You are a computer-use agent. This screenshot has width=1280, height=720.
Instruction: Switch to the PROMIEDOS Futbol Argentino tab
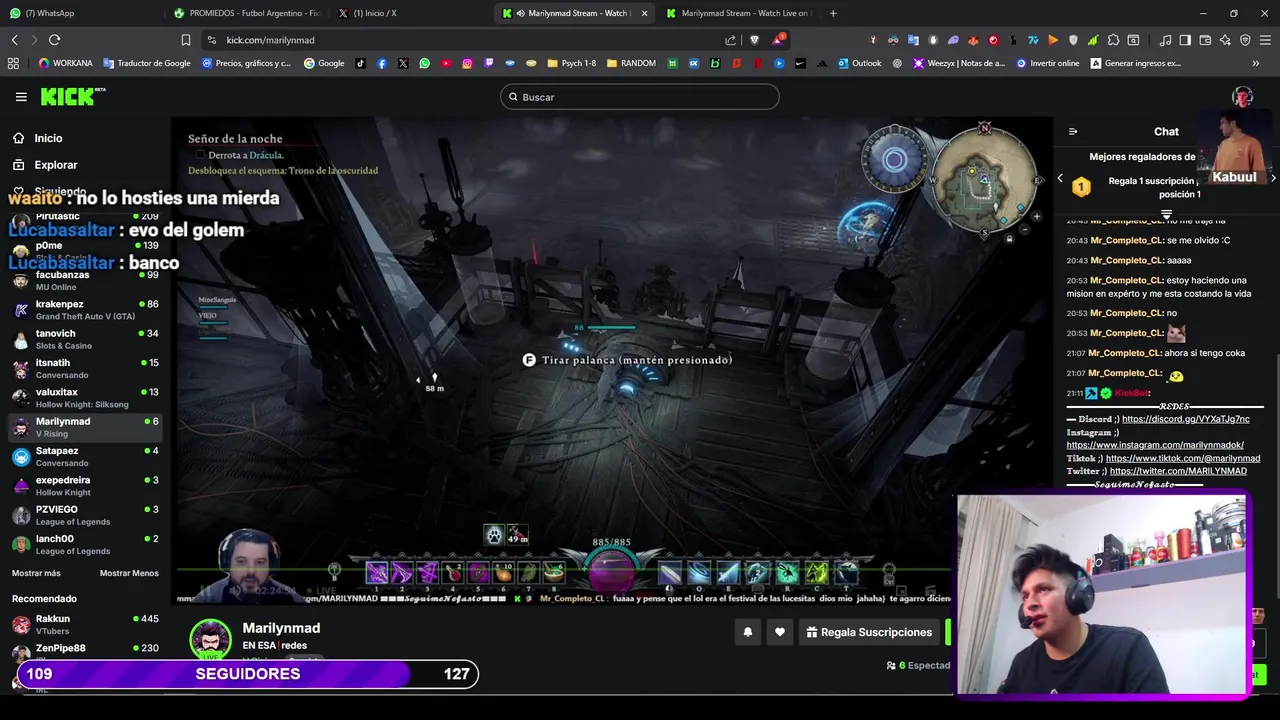coord(246,13)
